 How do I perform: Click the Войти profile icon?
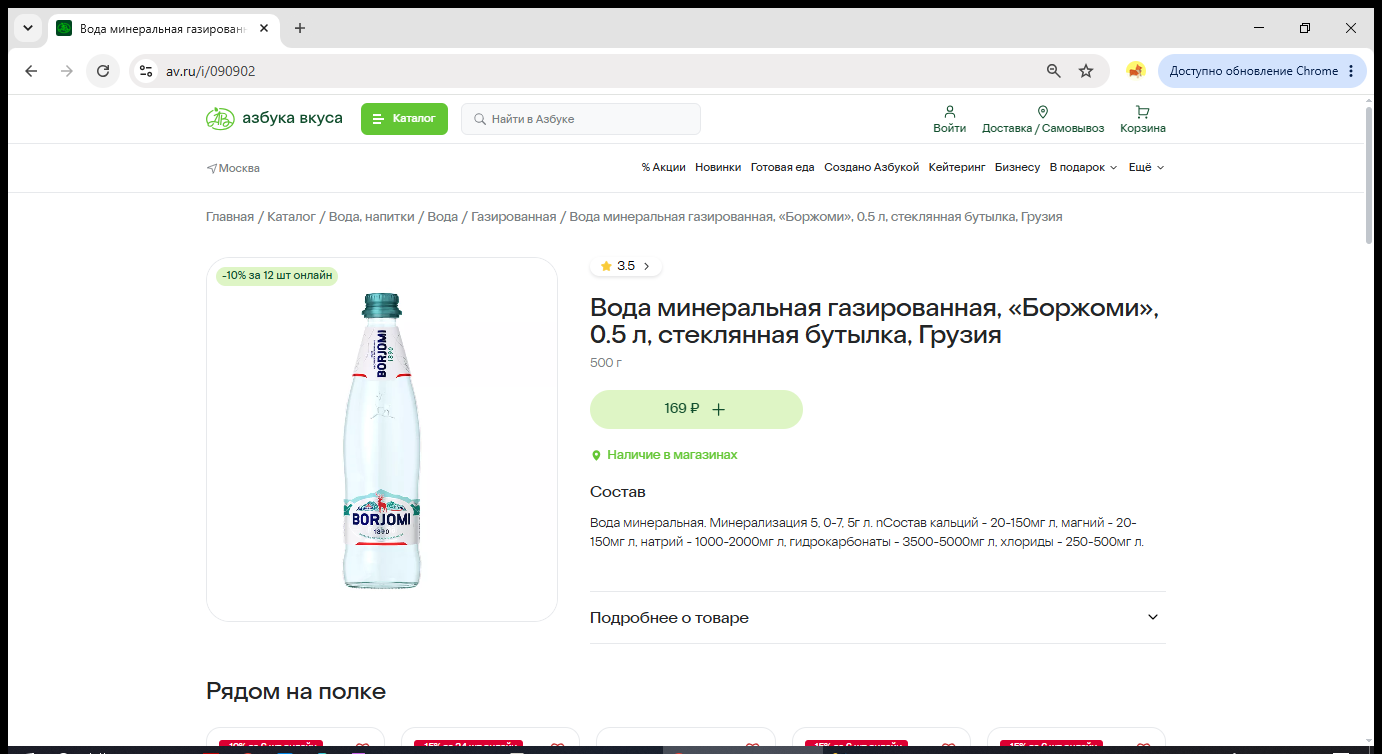(x=950, y=112)
